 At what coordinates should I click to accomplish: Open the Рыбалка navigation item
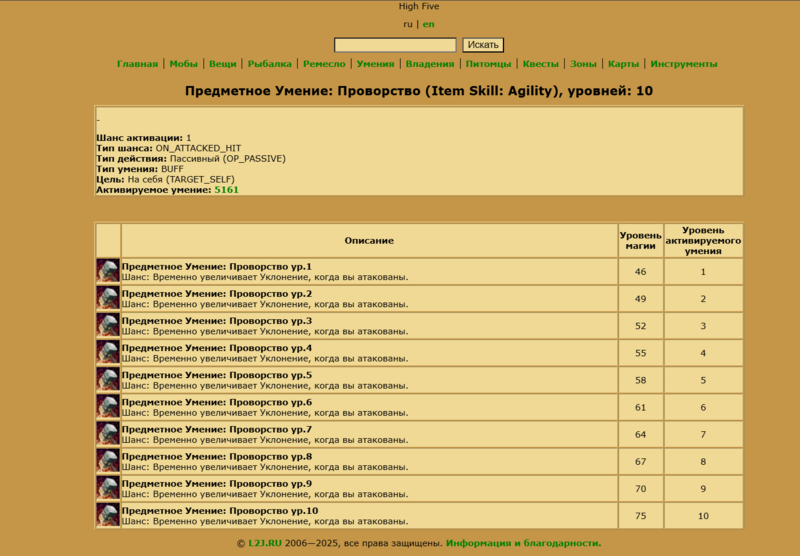[270, 64]
